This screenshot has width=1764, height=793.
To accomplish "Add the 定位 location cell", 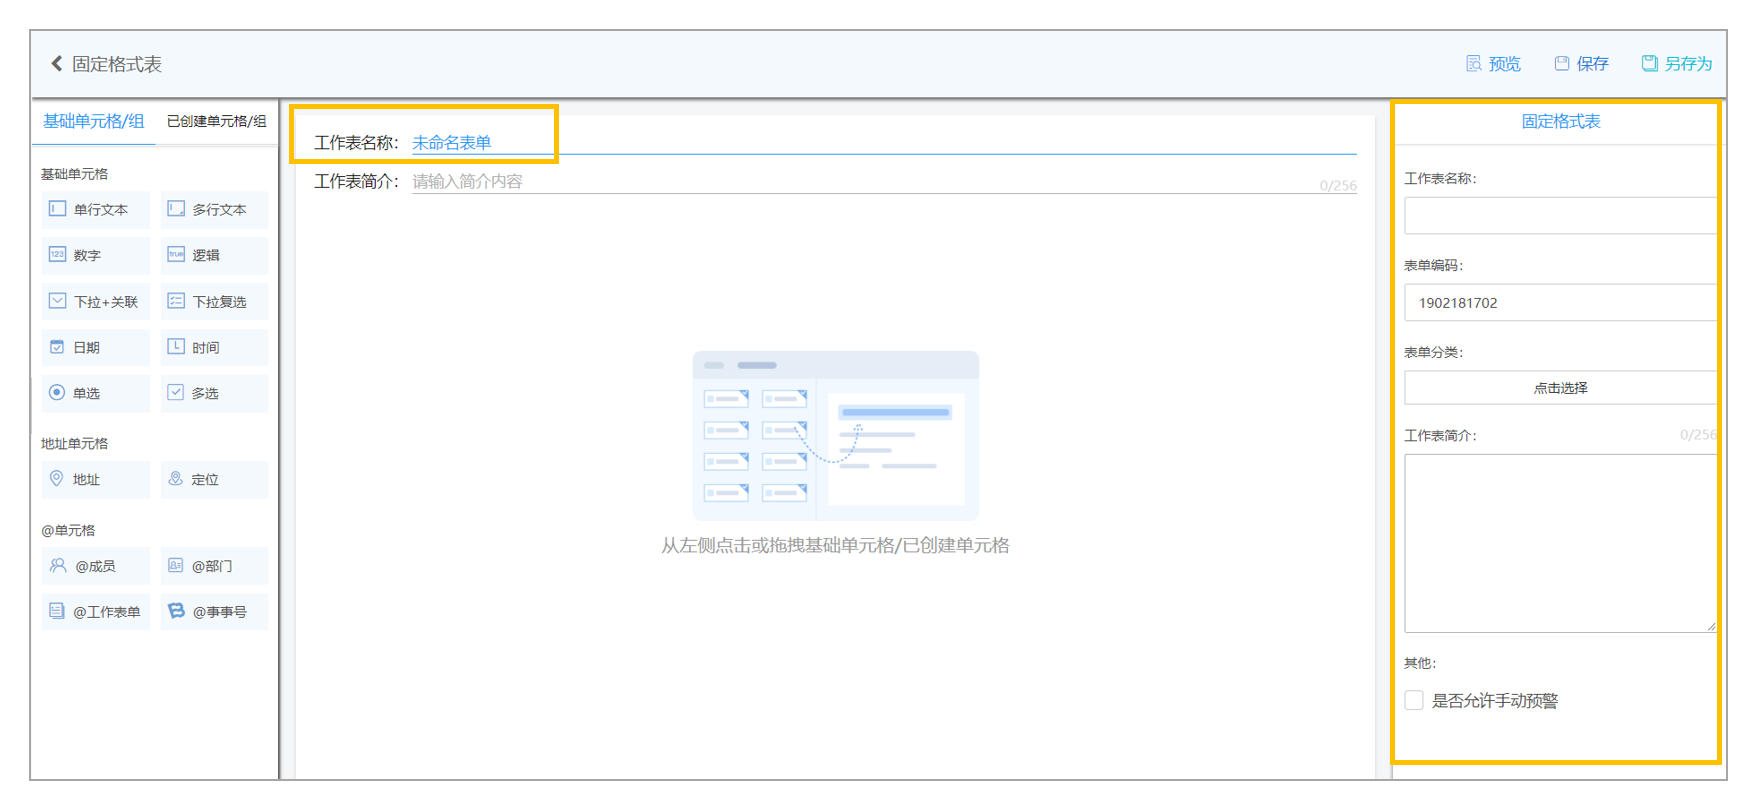I will pos(214,479).
